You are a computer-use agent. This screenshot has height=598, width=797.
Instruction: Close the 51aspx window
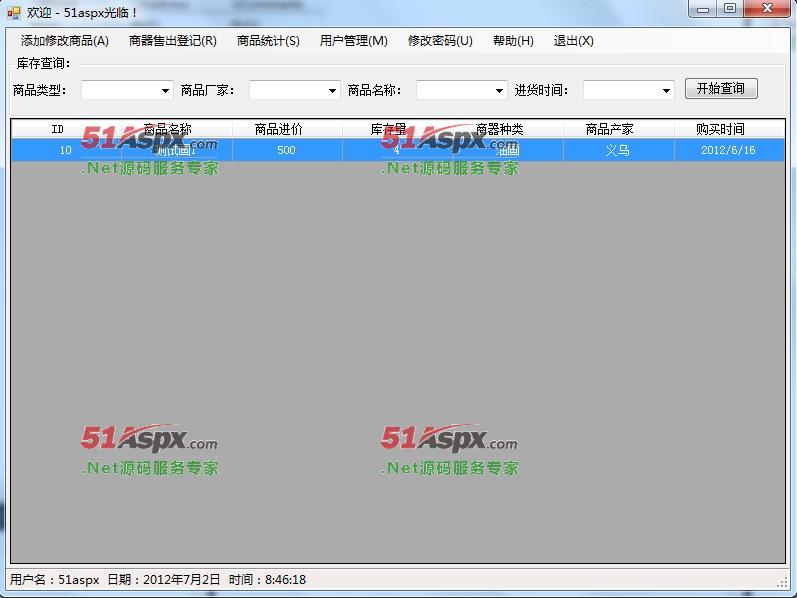pos(768,9)
